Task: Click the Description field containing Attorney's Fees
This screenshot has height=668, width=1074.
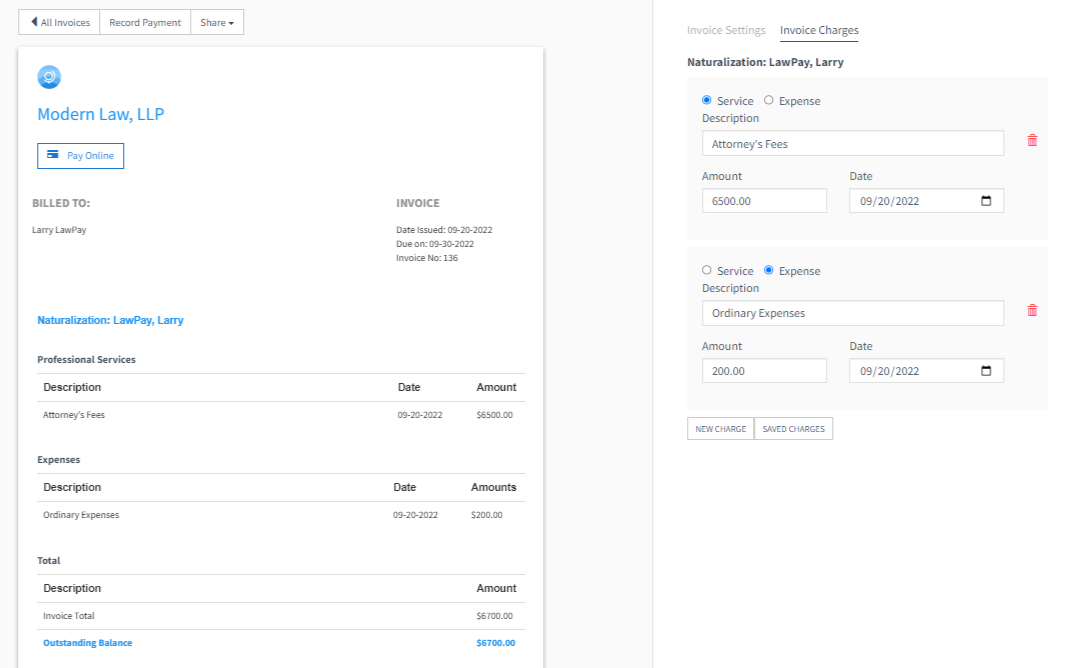Action: tap(852, 142)
